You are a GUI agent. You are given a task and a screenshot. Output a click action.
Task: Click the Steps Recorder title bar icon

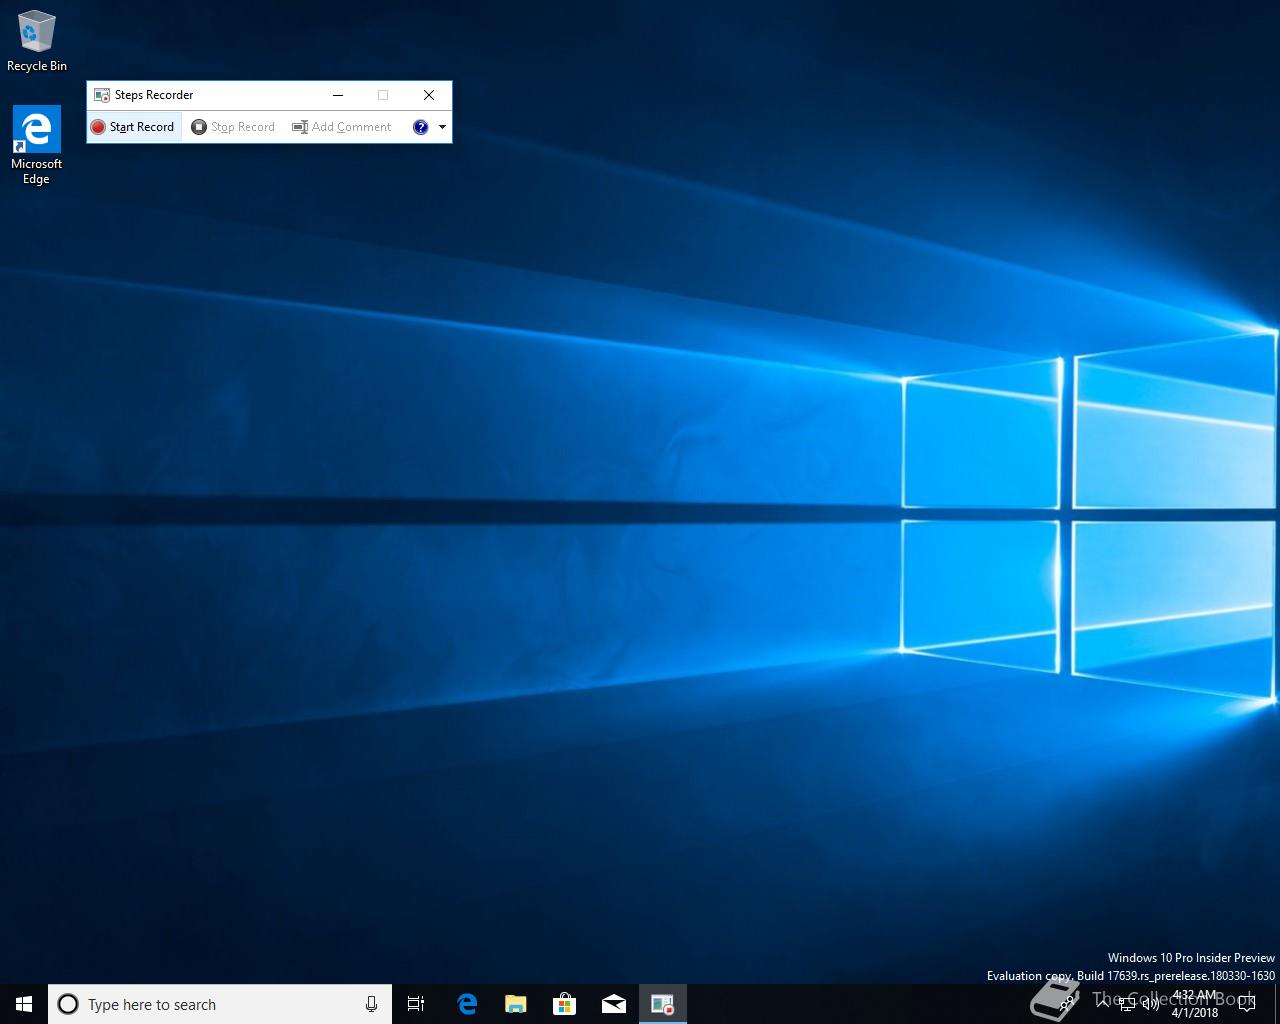pyautogui.click(x=101, y=95)
